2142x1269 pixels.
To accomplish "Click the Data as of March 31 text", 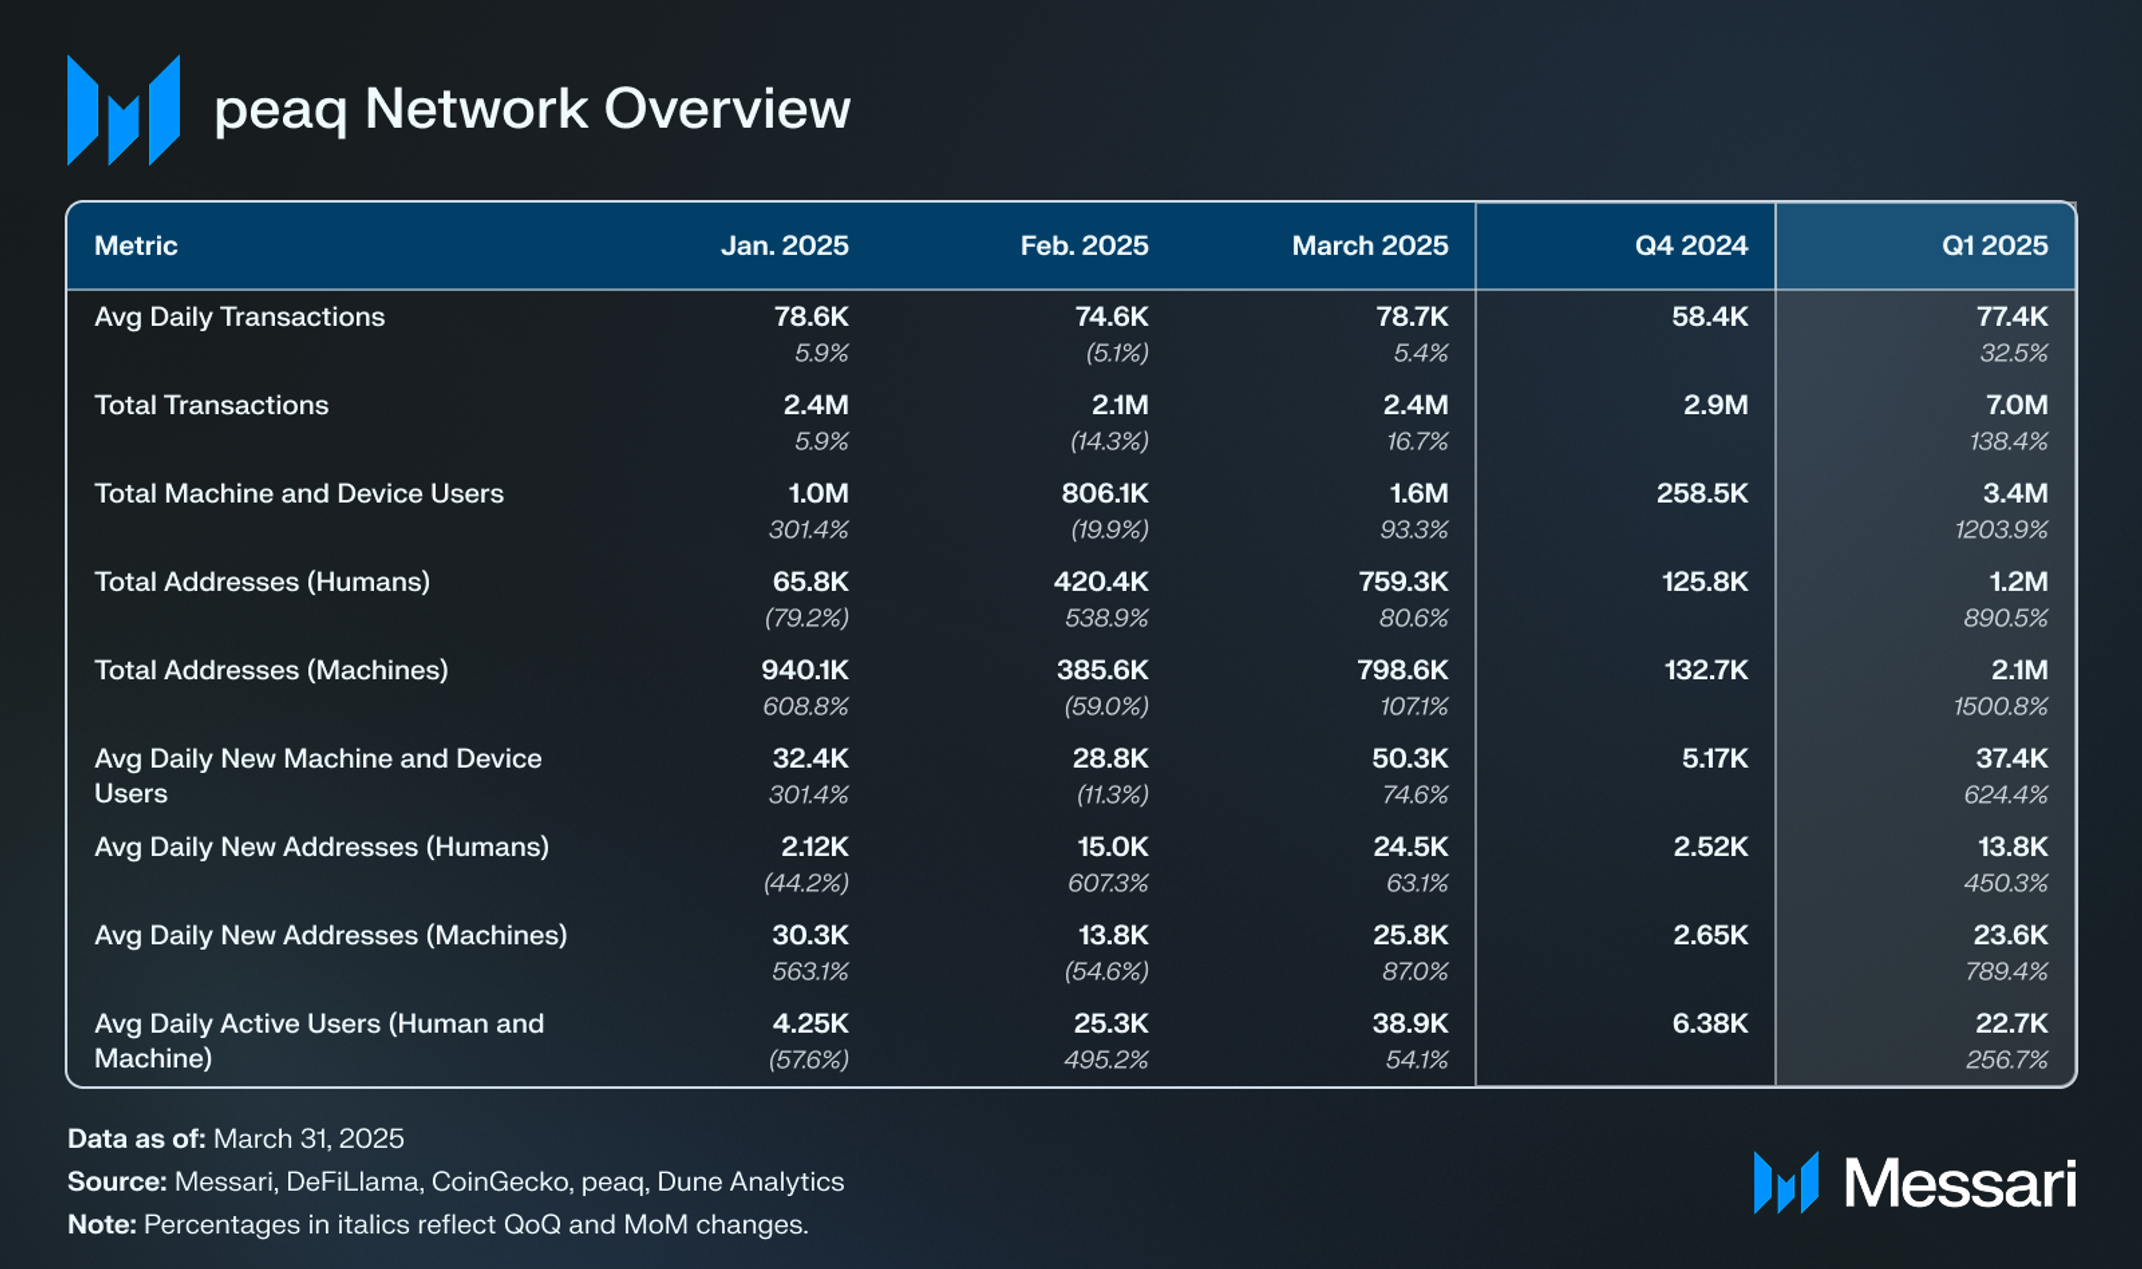I will 236,1139.
